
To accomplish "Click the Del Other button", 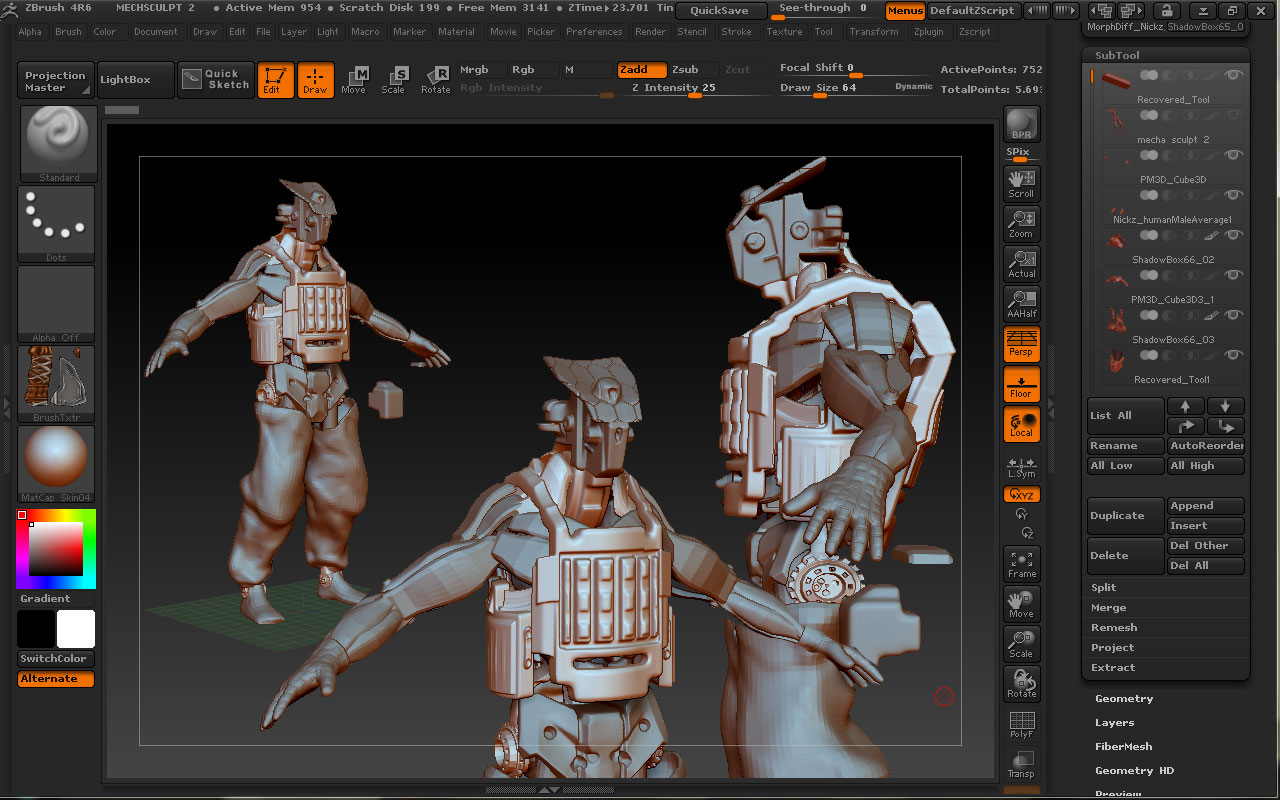I will [1206, 546].
